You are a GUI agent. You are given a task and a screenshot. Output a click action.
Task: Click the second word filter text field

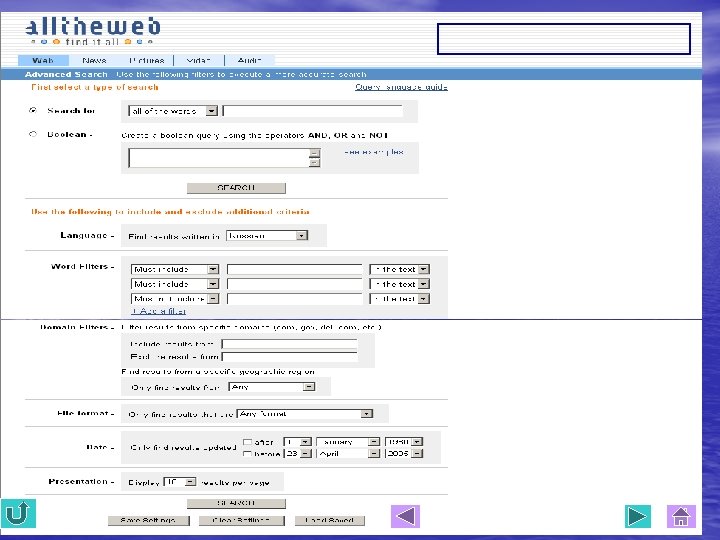tap(294, 284)
